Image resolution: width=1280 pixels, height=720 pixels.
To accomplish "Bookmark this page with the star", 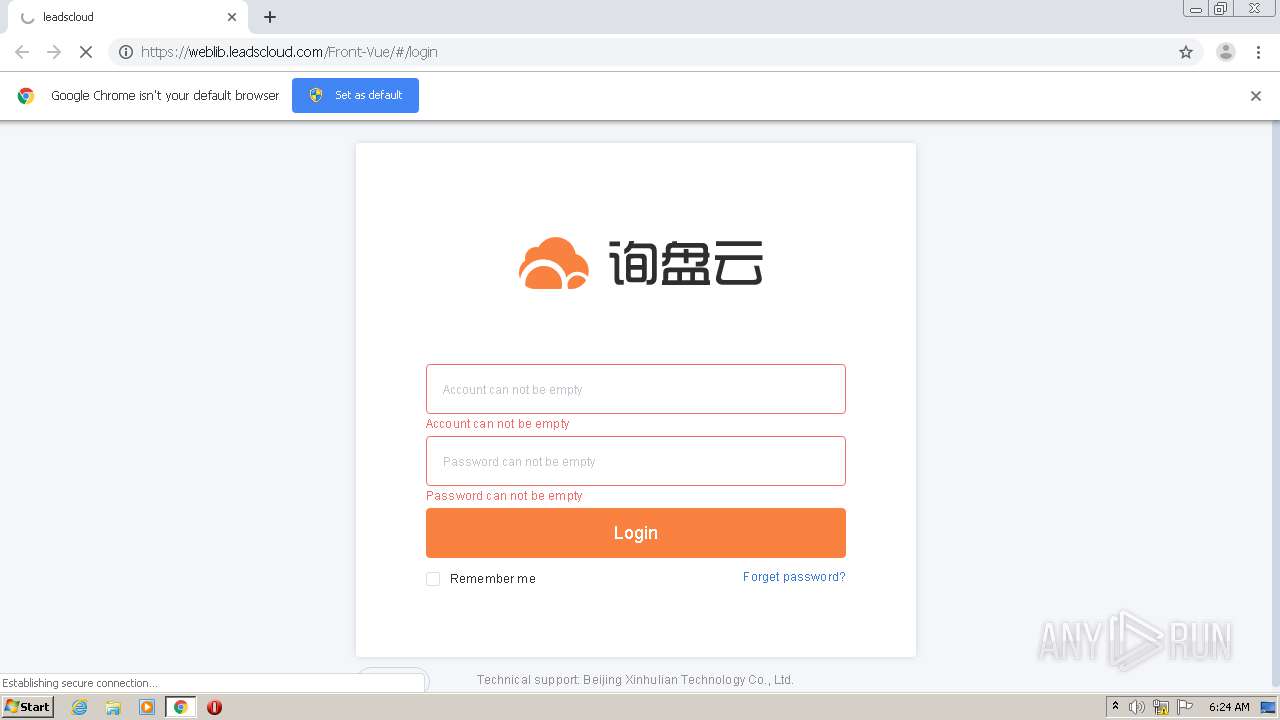I will tap(1186, 52).
